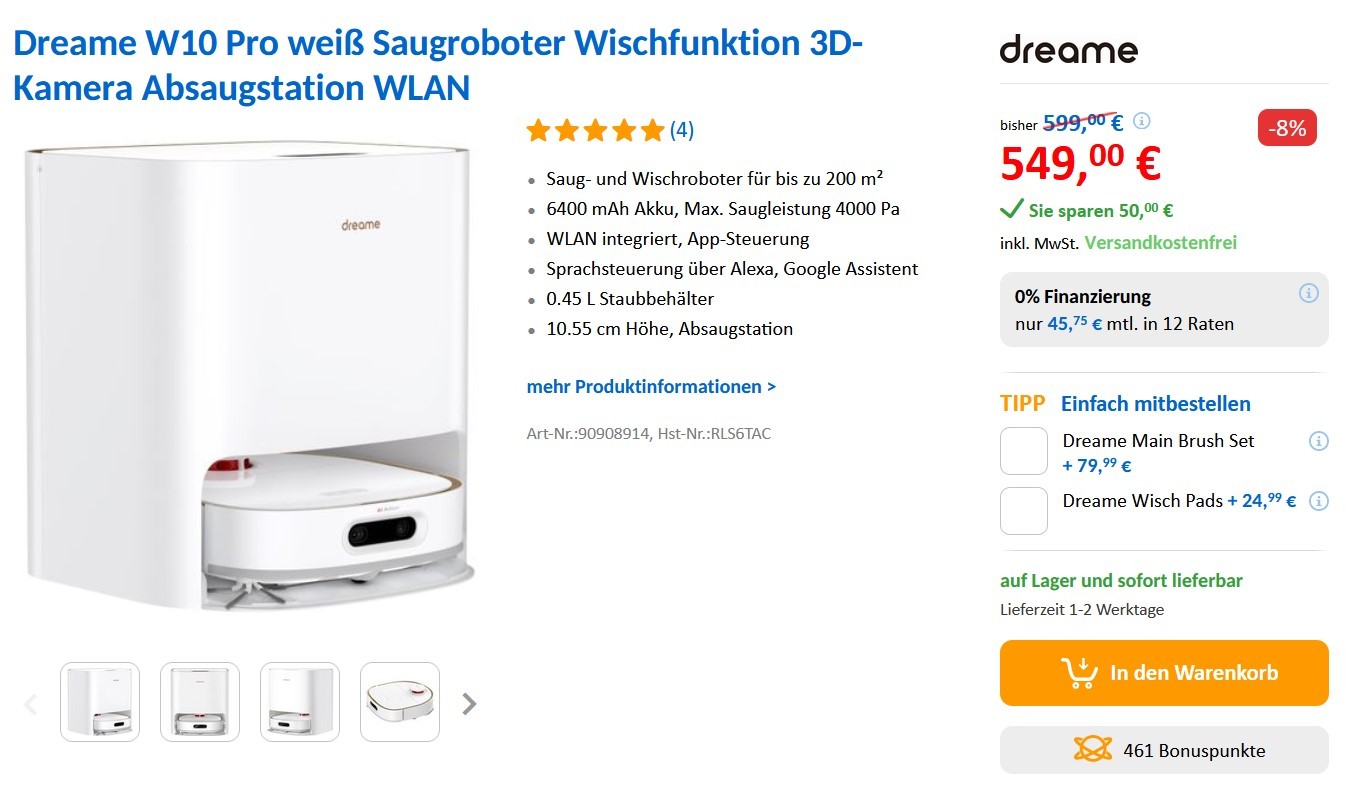Select the robot top-view thumbnail

click(x=400, y=702)
